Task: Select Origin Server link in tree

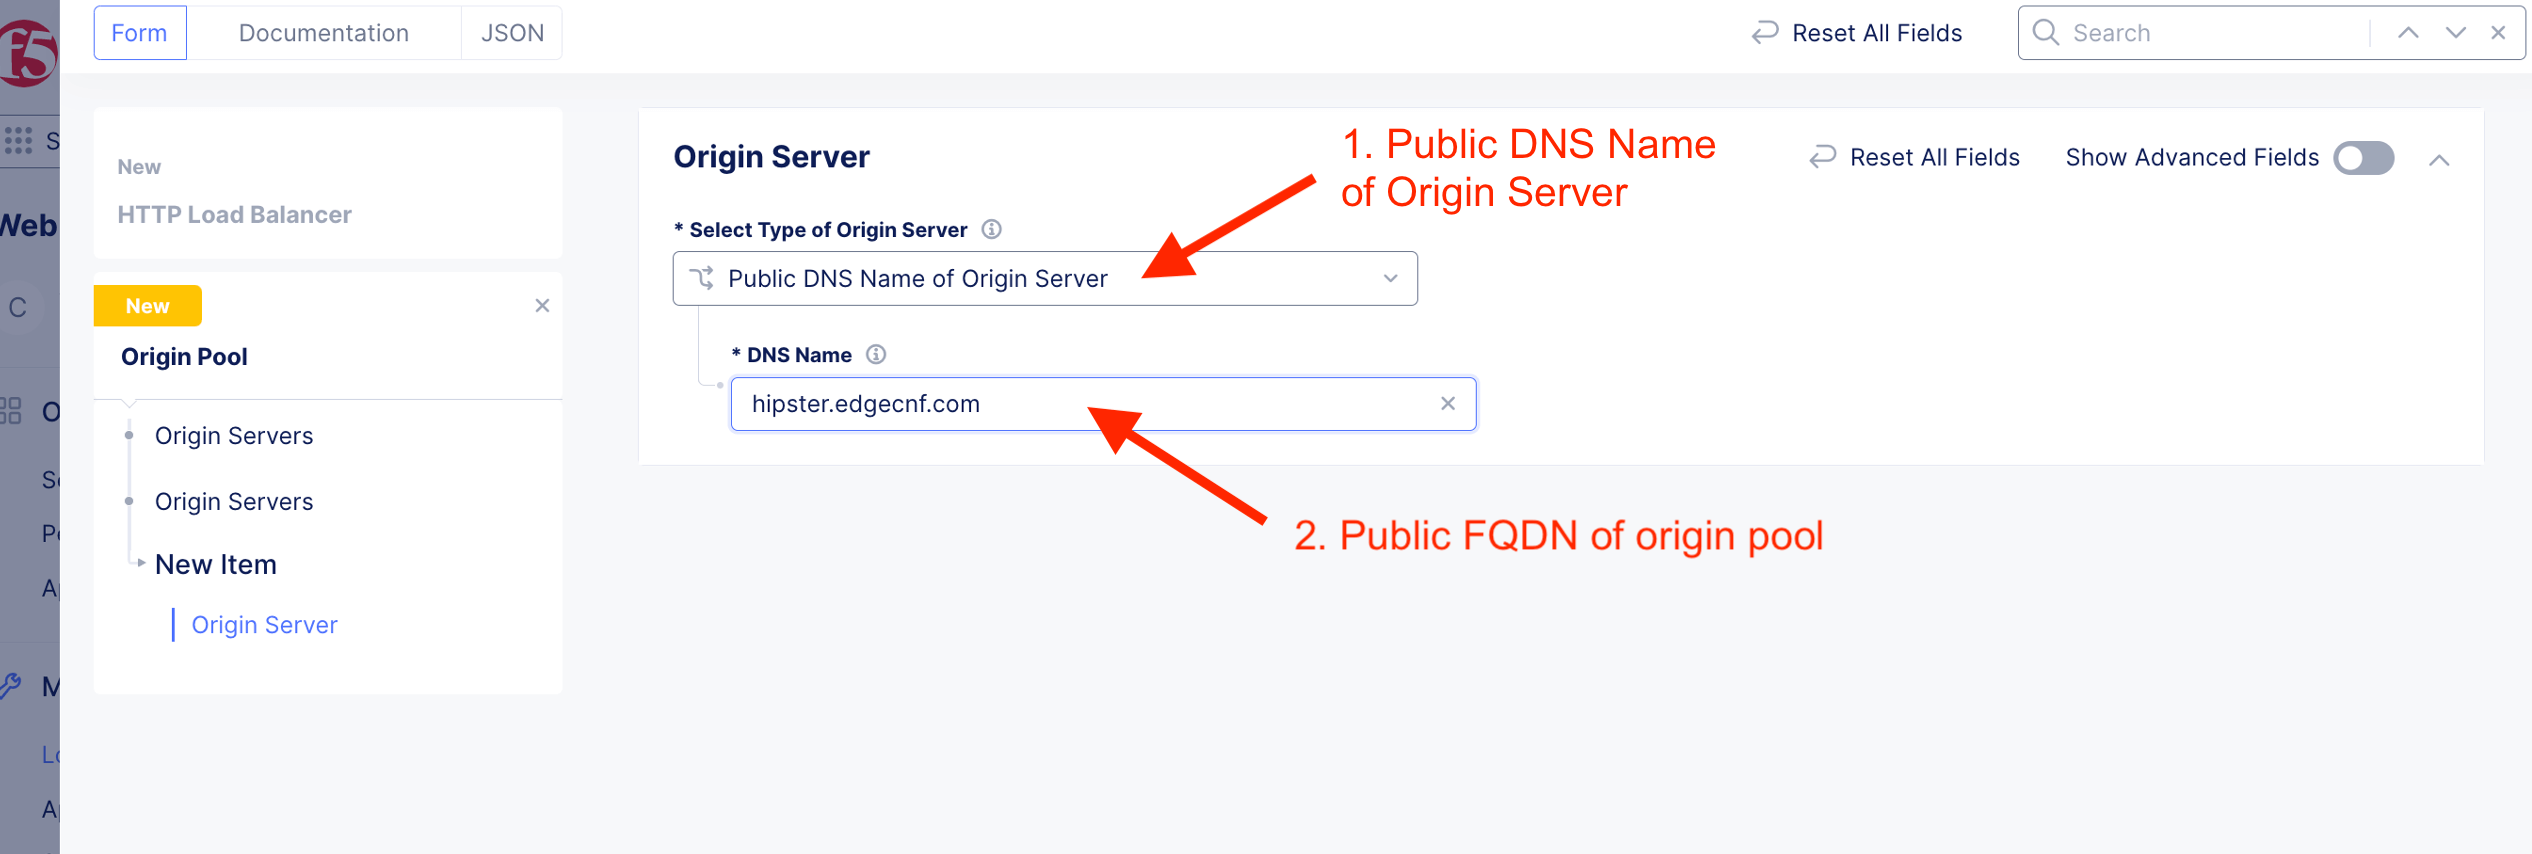Action: click(264, 625)
